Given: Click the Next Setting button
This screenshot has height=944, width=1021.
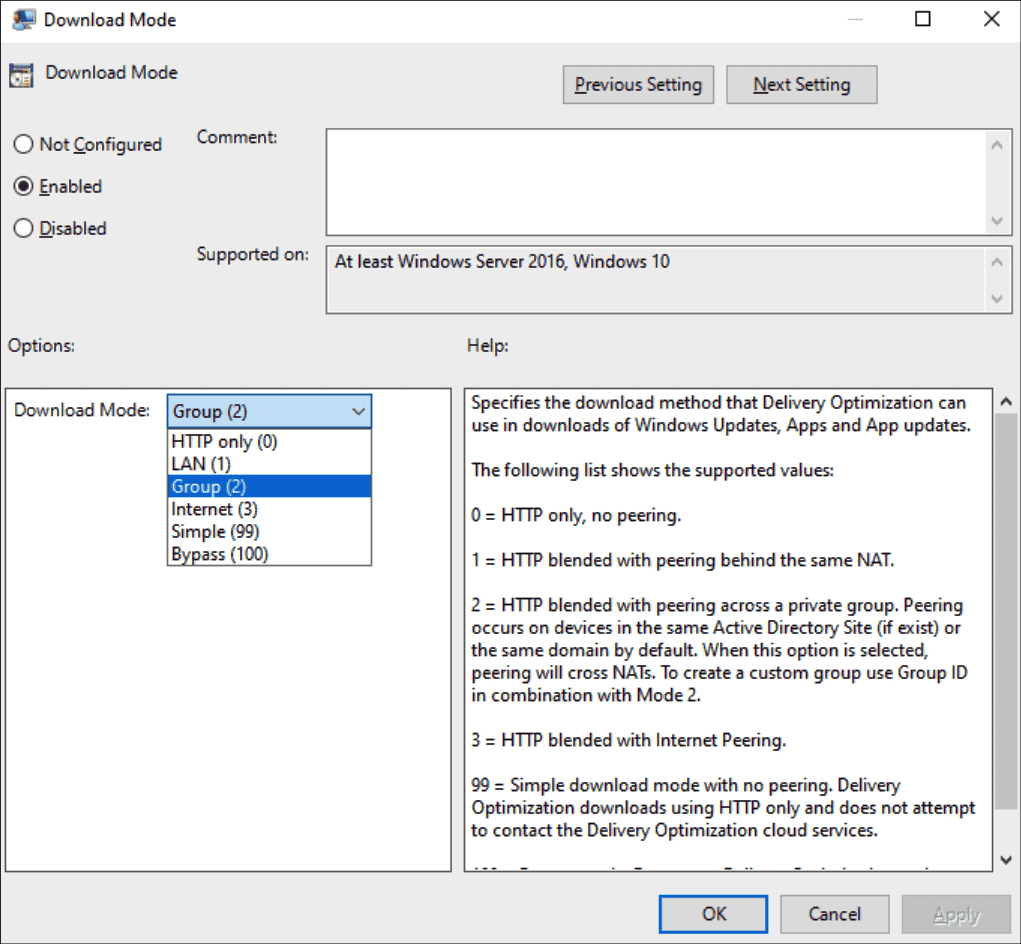Looking at the screenshot, I should coord(801,84).
